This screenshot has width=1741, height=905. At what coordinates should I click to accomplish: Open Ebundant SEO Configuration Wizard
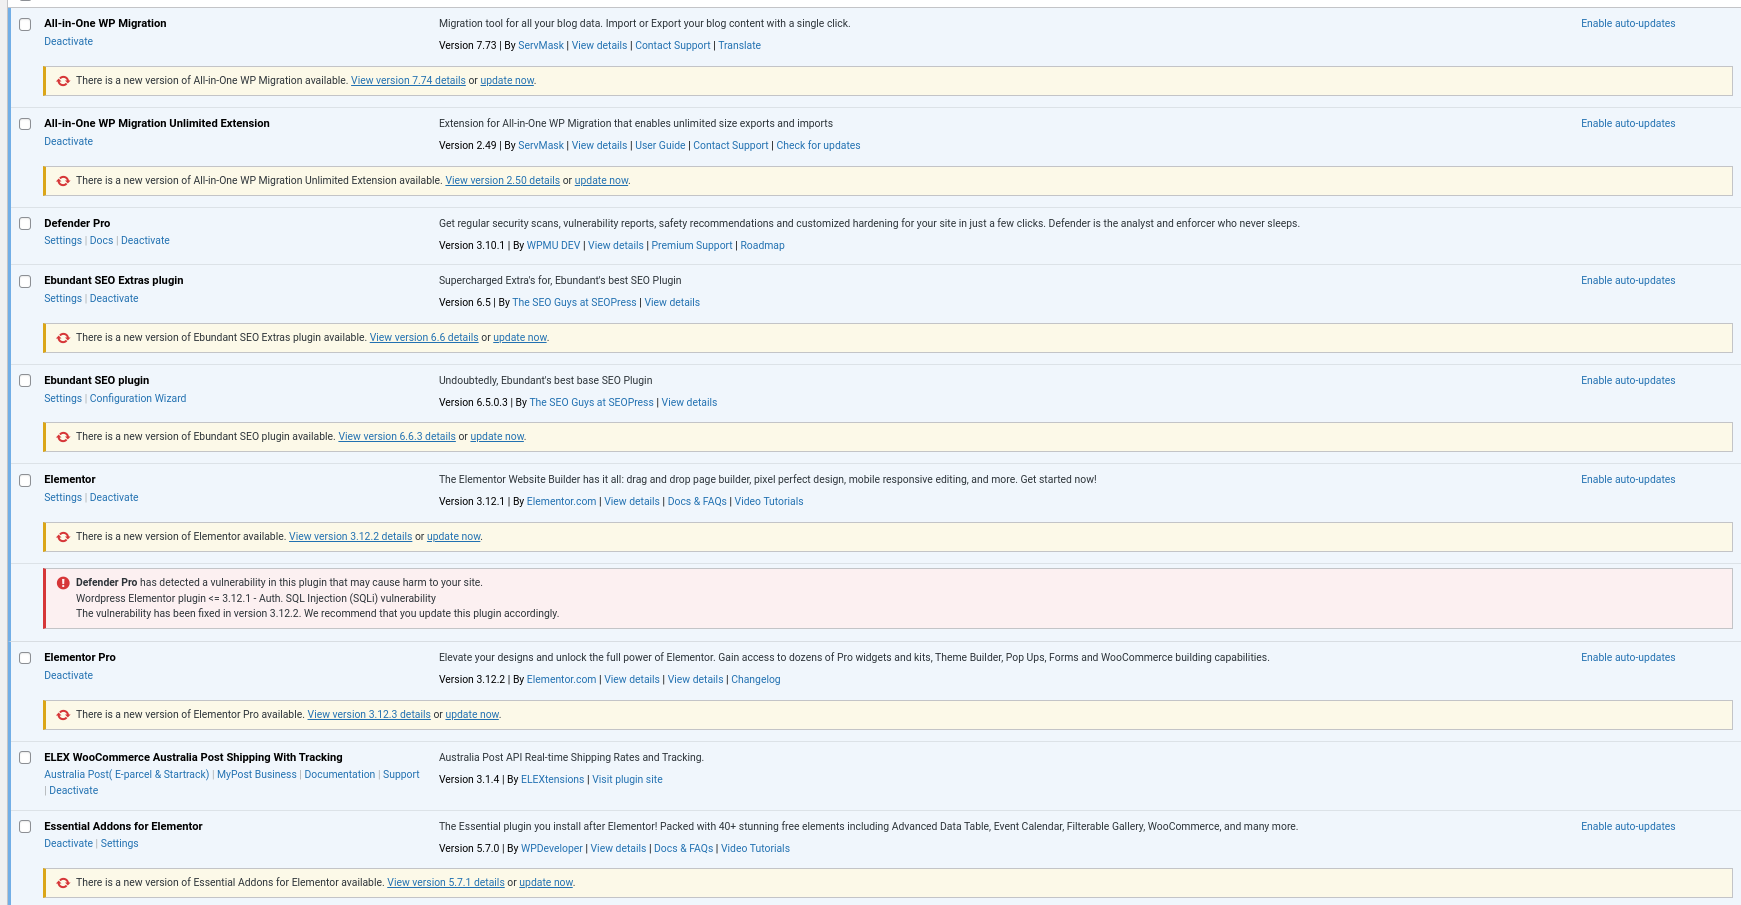coord(138,399)
